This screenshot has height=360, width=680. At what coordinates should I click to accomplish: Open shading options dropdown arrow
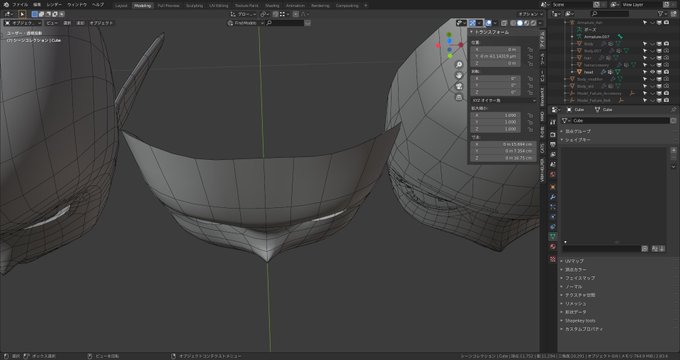click(x=540, y=23)
